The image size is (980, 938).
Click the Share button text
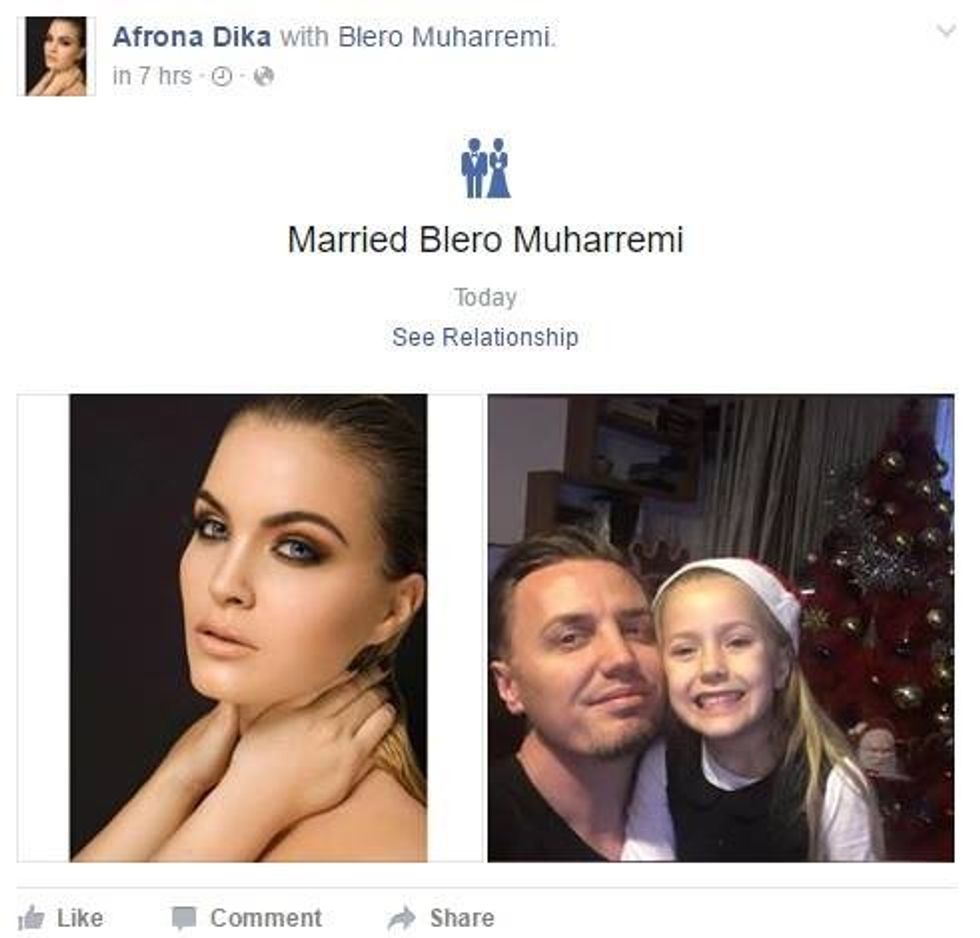click(x=462, y=918)
